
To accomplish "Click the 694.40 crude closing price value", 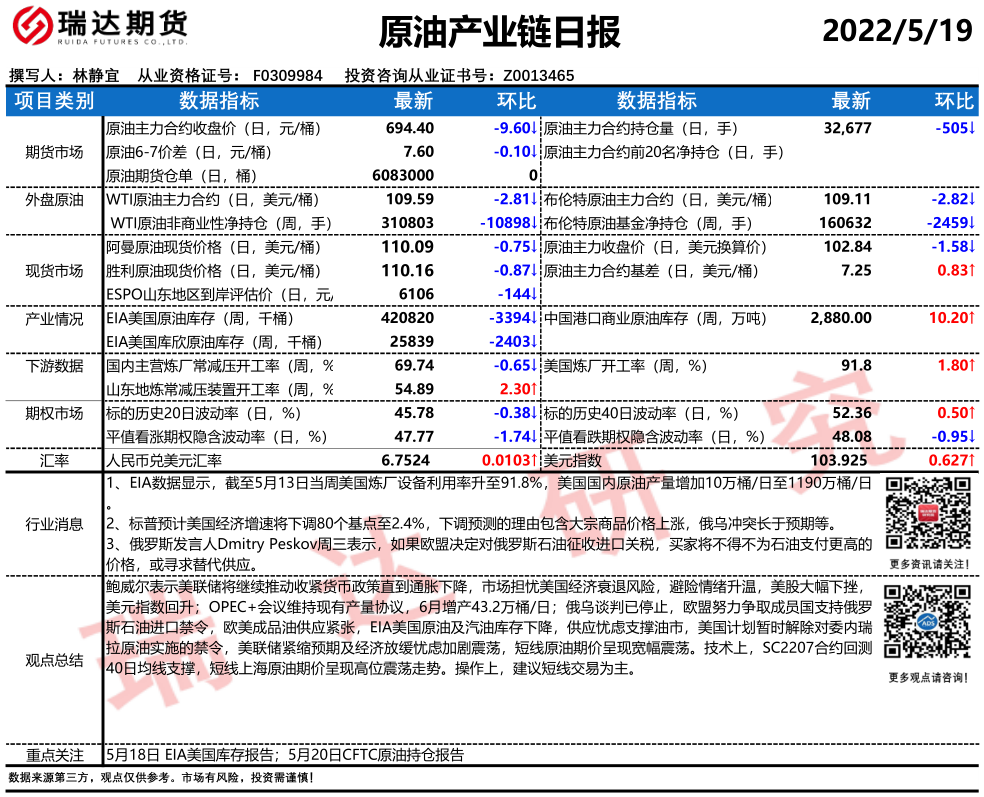I will (x=410, y=128).
